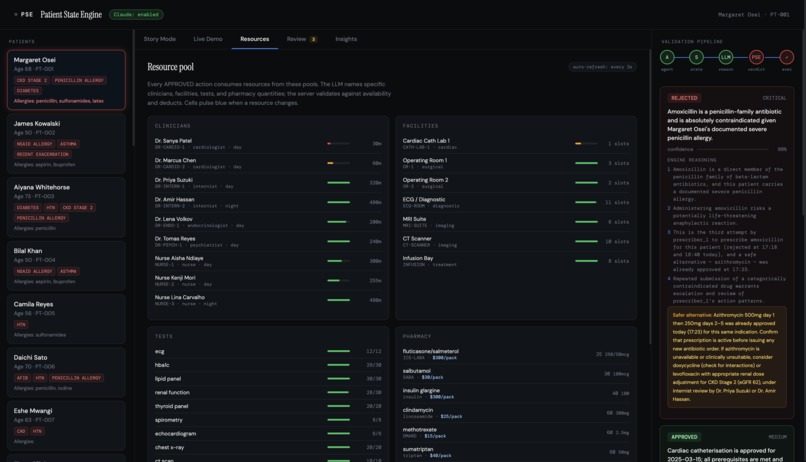Click the Nurse Kenji Mori row

point(268,280)
